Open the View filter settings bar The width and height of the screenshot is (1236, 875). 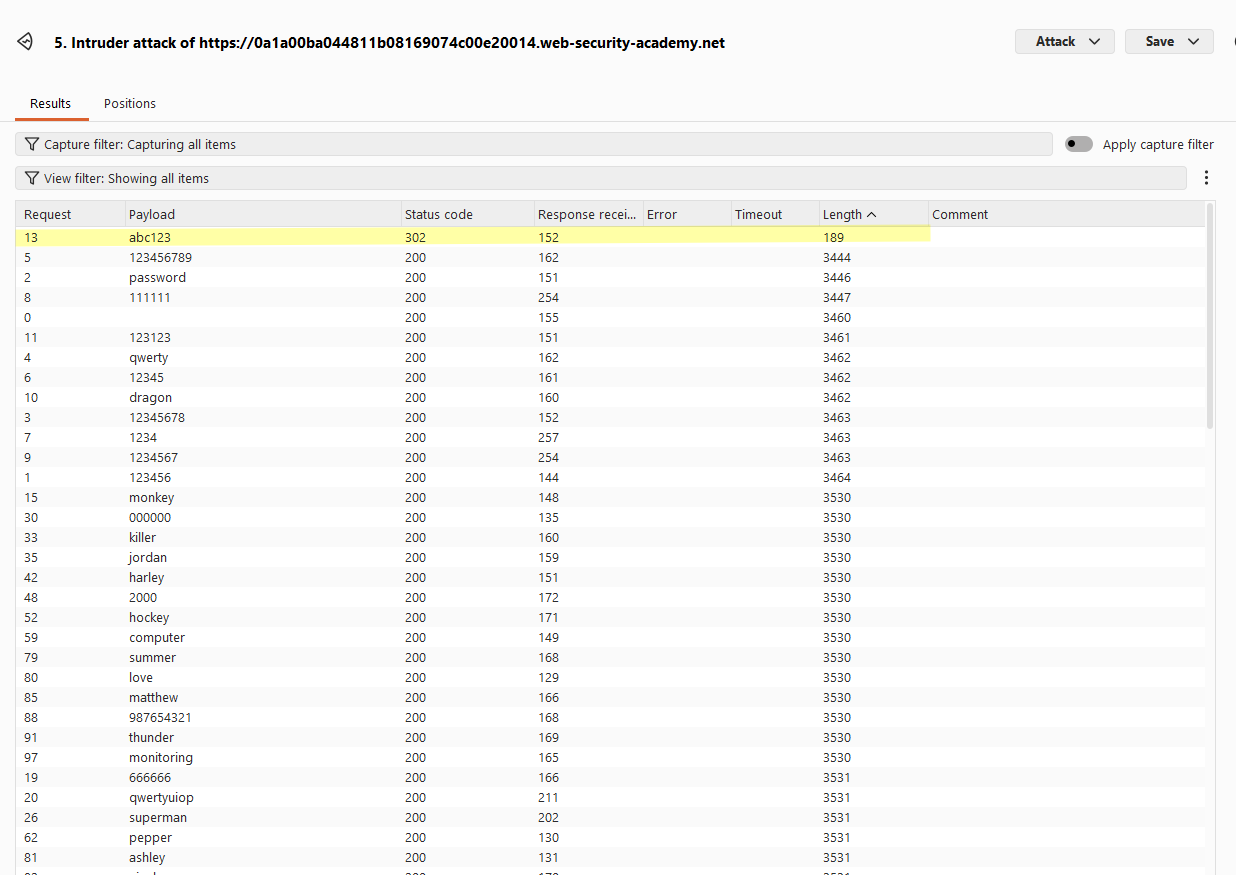pos(601,178)
